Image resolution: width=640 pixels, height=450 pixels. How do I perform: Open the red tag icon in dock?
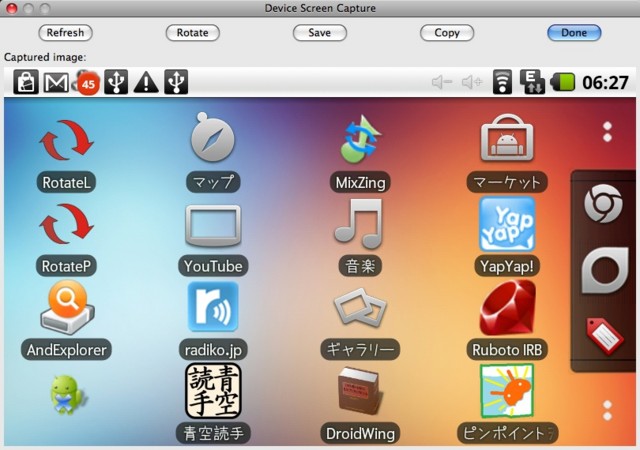click(x=604, y=336)
